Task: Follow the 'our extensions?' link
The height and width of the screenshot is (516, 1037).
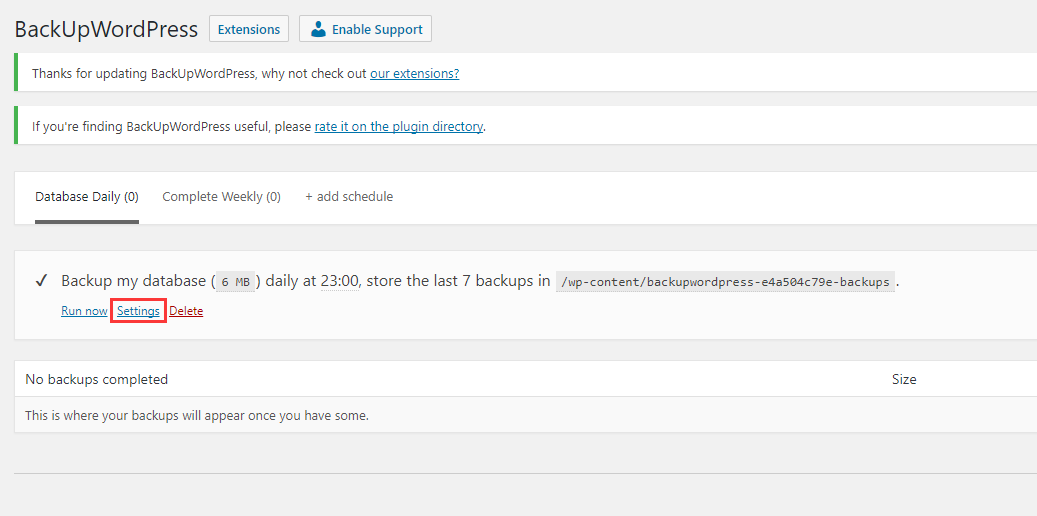Action: (x=414, y=73)
